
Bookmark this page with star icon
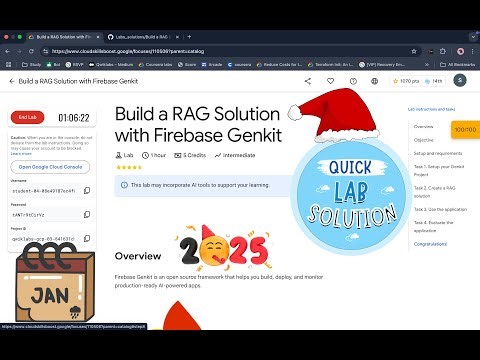(x=414, y=51)
